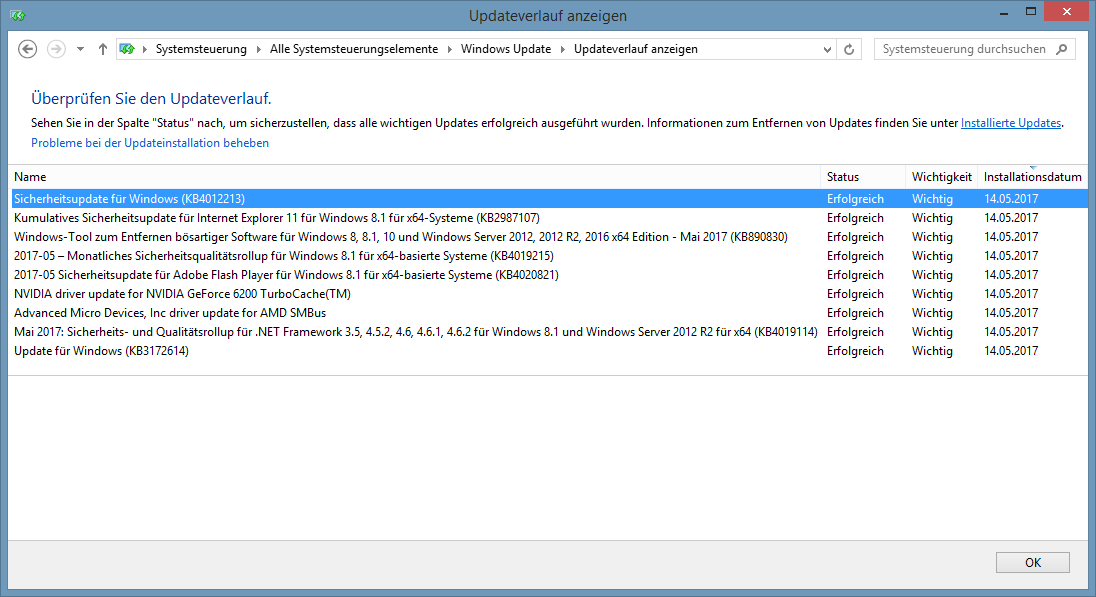1096x597 pixels.
Task: Close the Updateverlauf anzeigen window
Action: (1067, 12)
